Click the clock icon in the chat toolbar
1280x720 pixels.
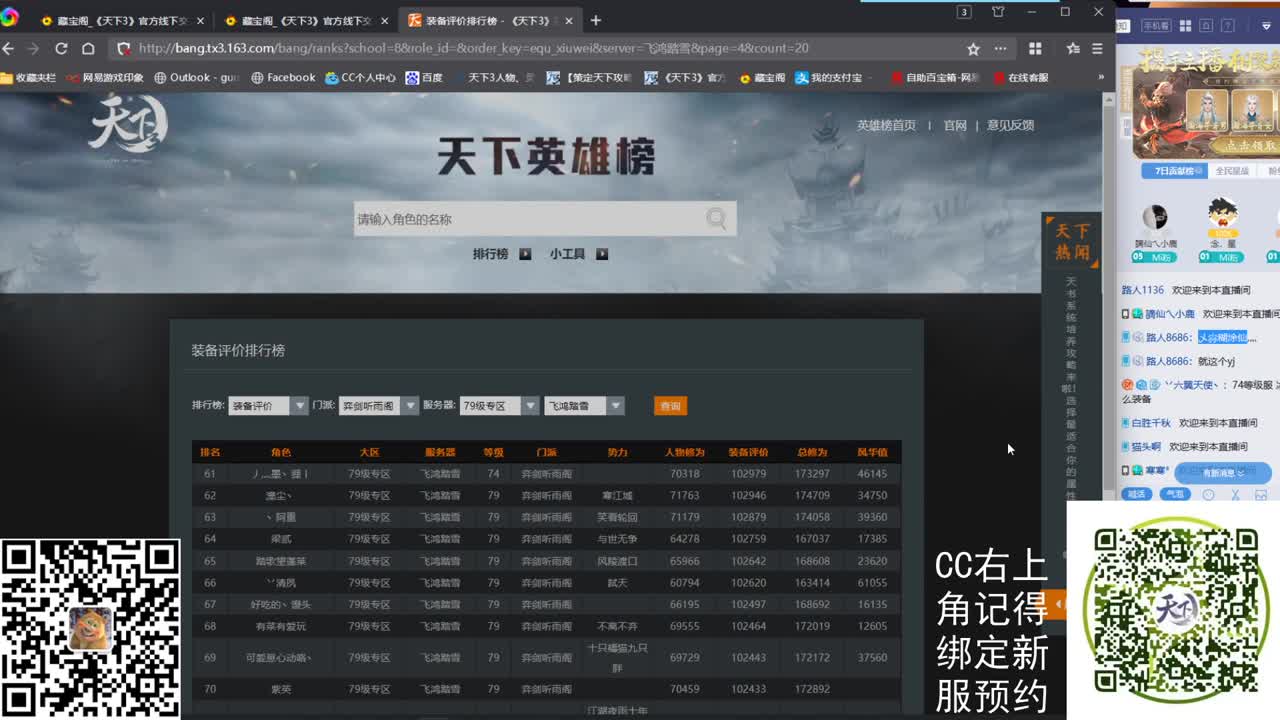[x=1208, y=494]
